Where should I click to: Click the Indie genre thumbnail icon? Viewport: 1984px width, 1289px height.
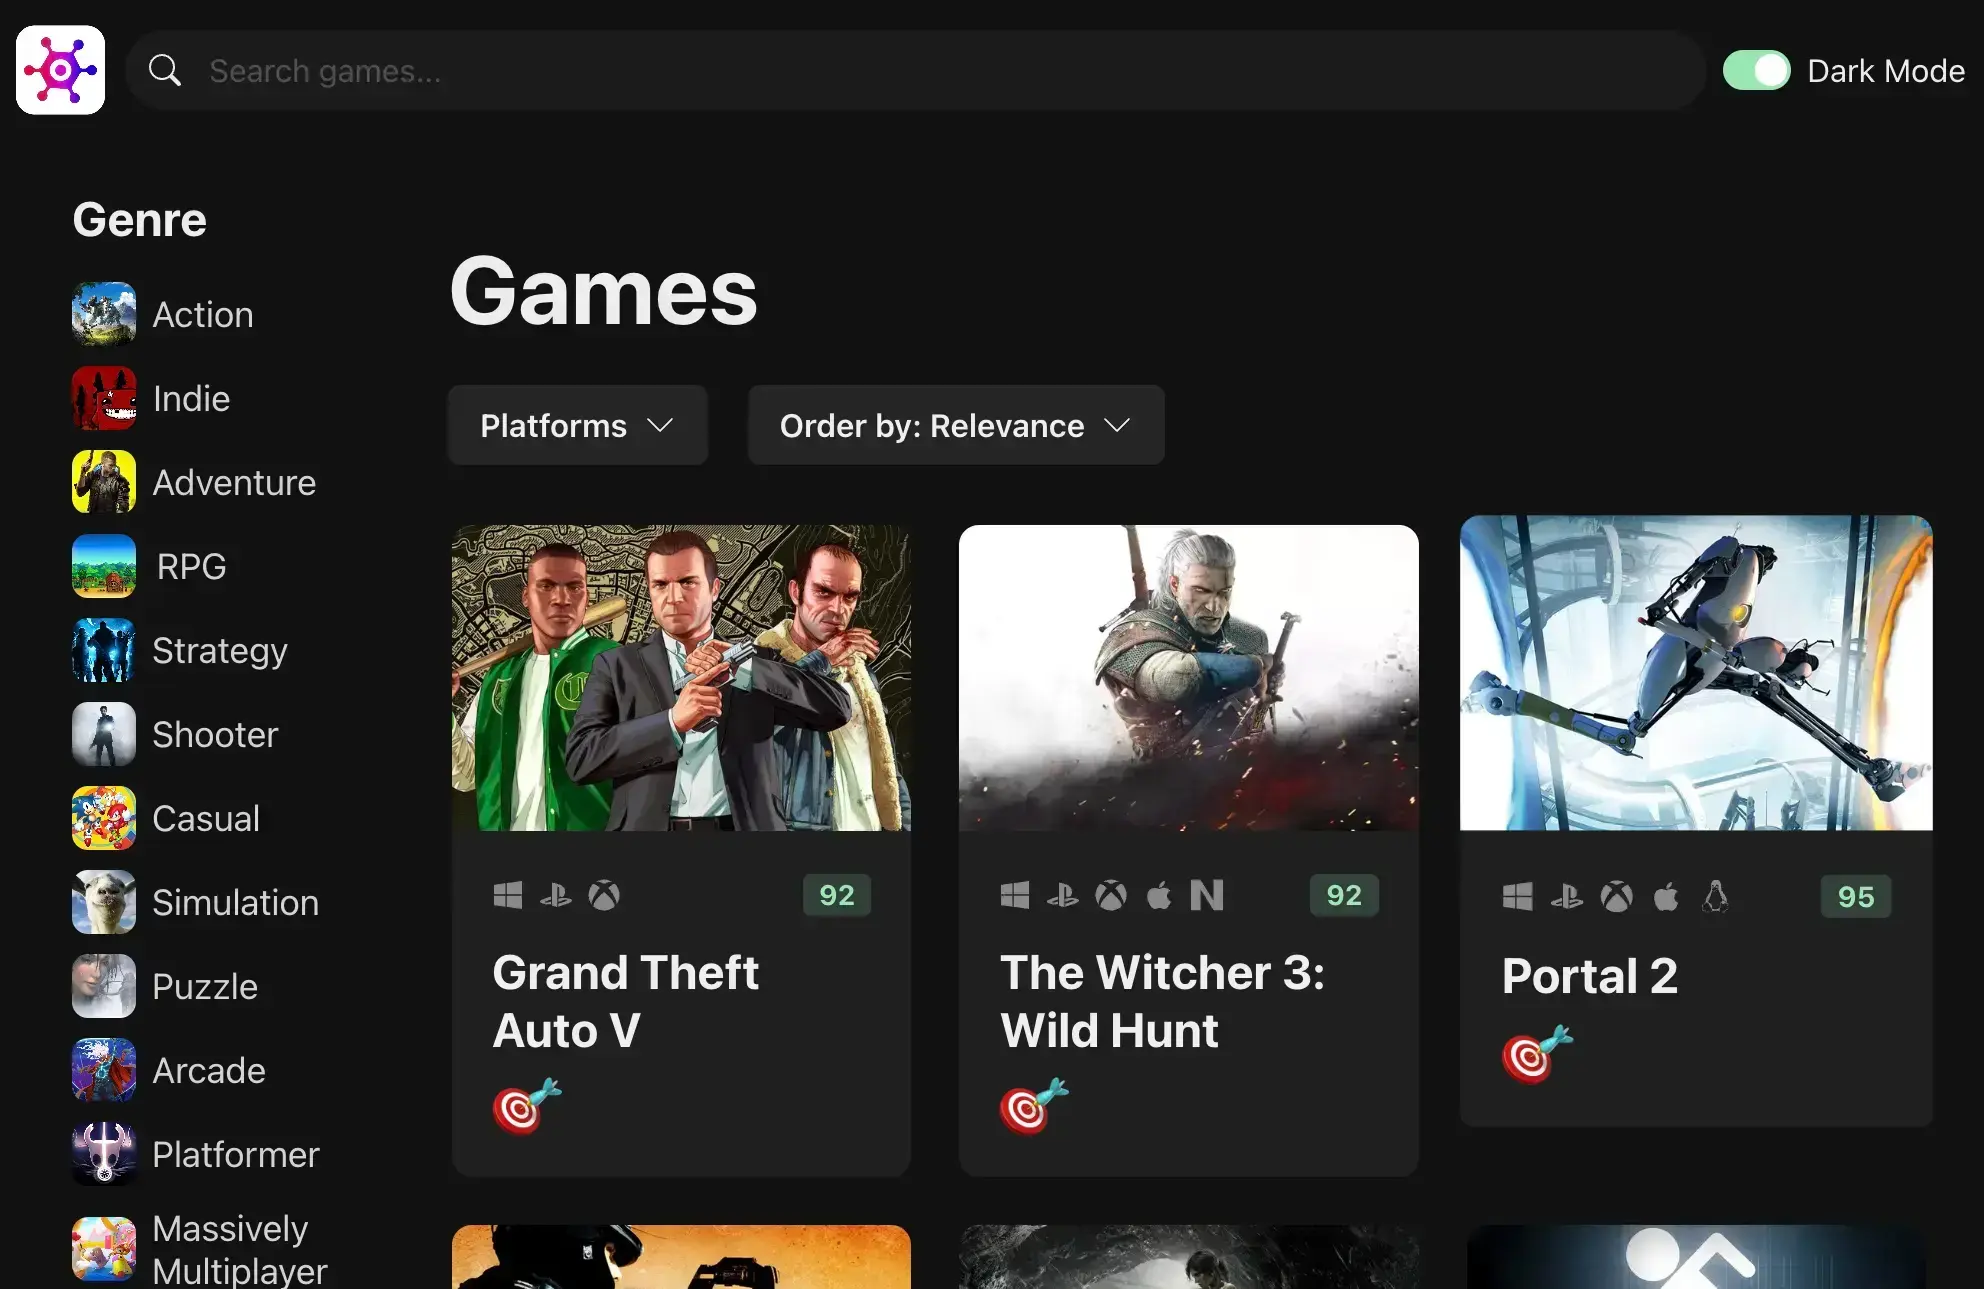[x=104, y=398]
